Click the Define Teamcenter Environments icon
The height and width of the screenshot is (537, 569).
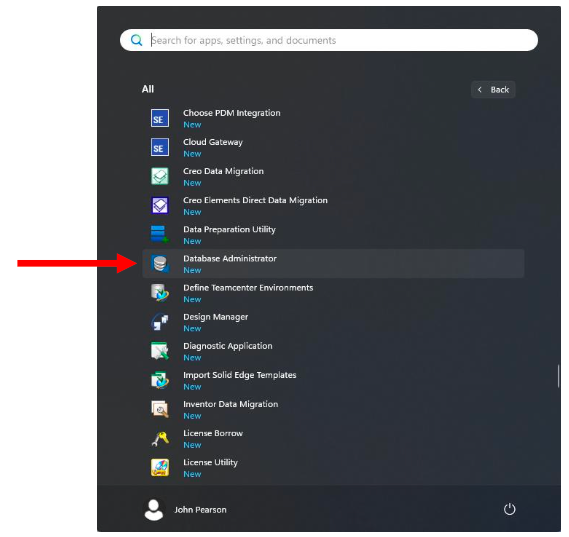(160, 293)
